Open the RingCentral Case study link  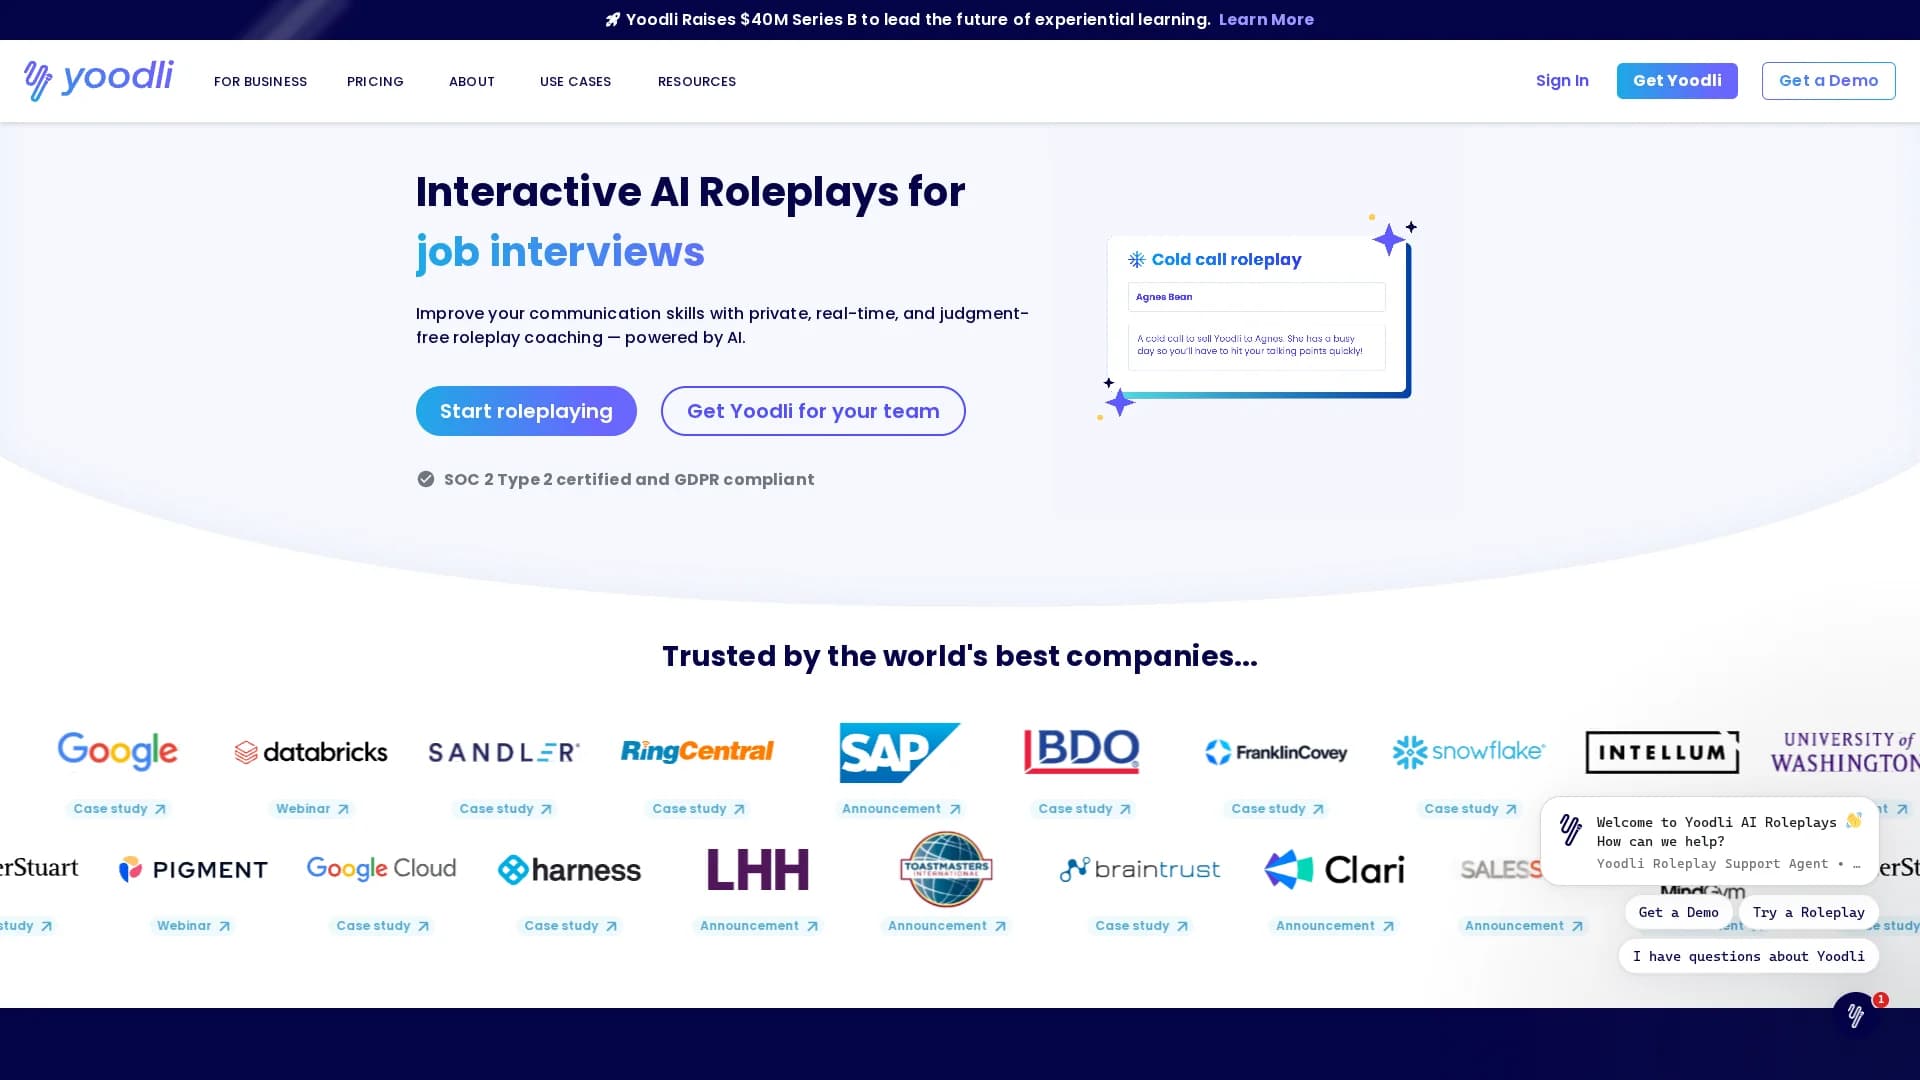click(x=698, y=808)
